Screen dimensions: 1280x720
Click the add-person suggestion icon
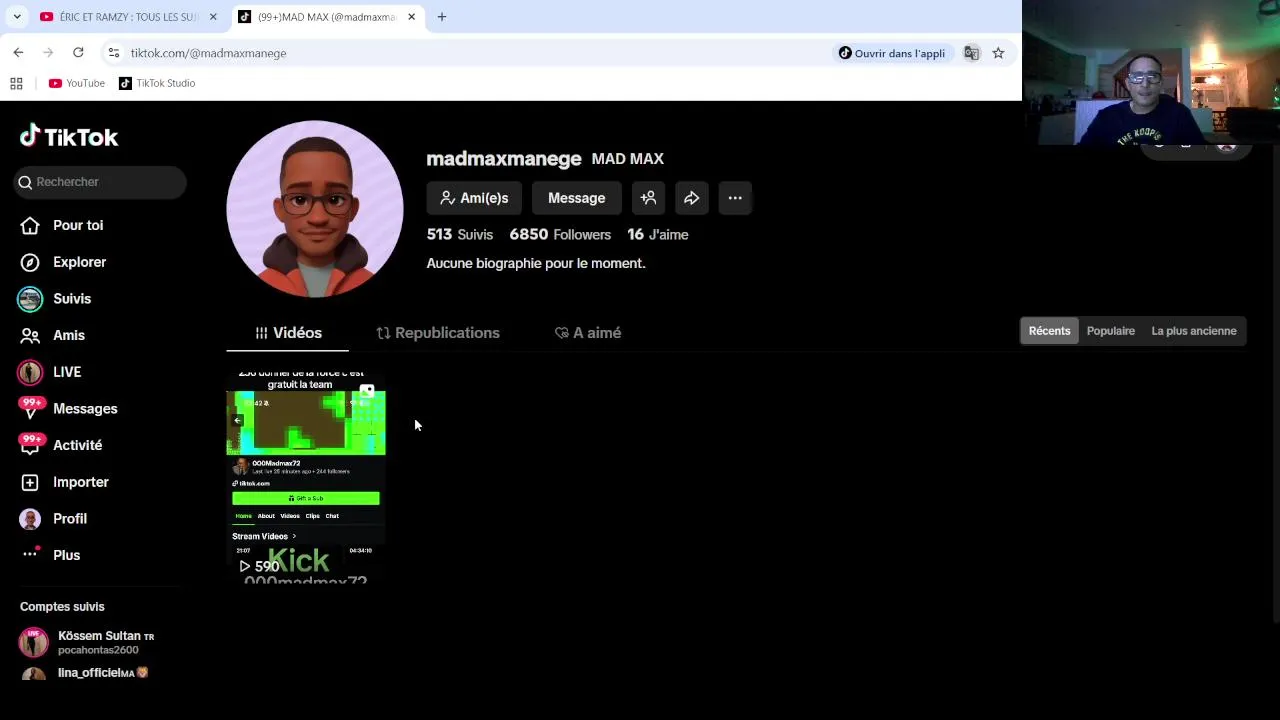(x=648, y=198)
